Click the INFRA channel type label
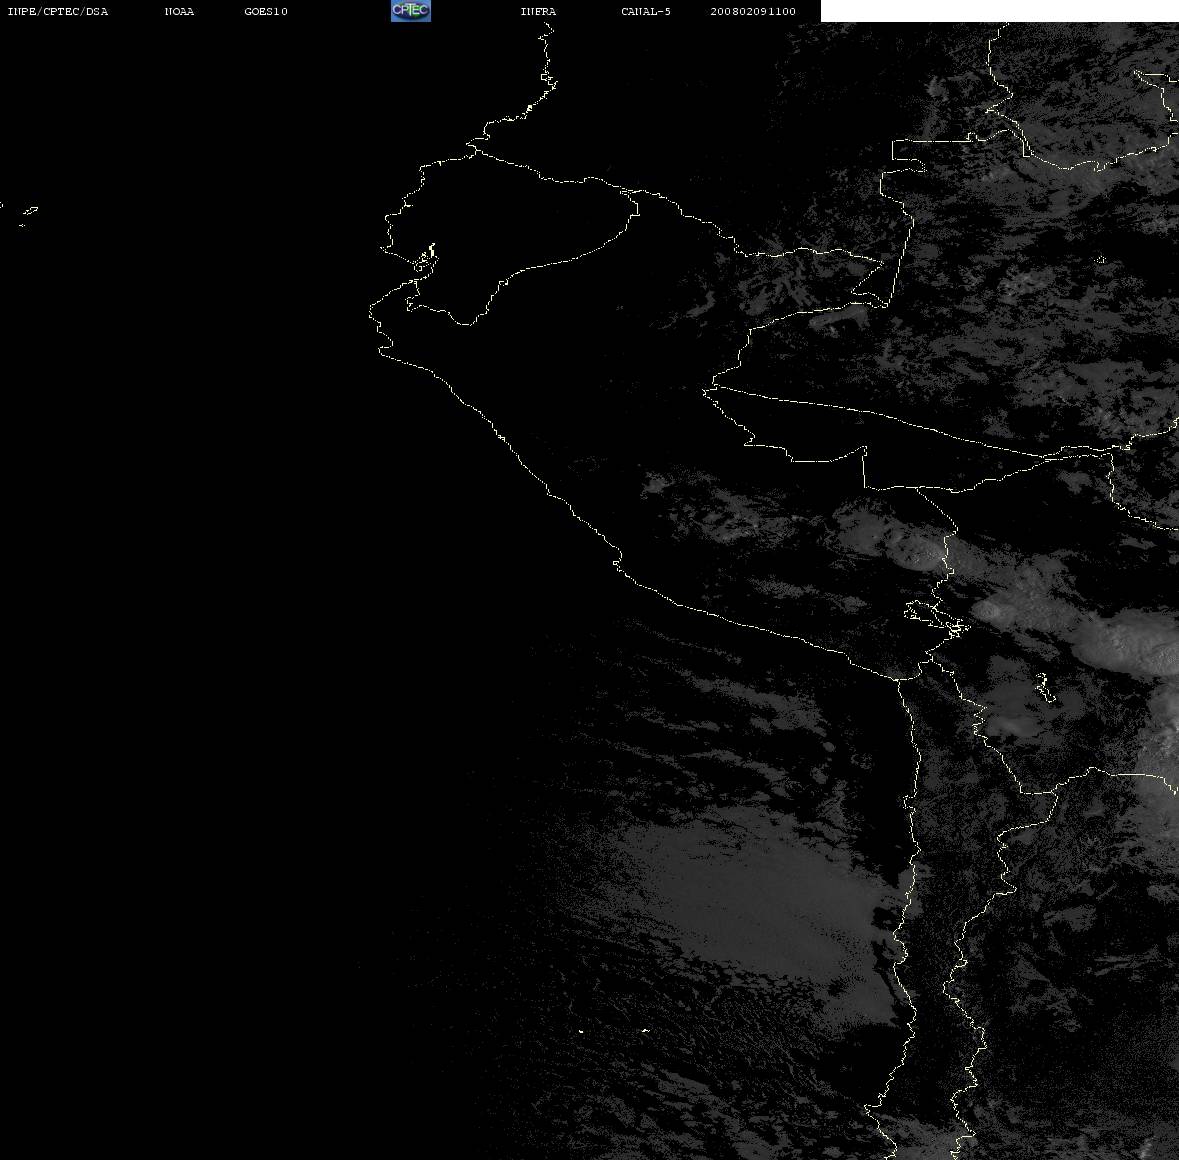This screenshot has width=1179, height=1160. (x=538, y=11)
